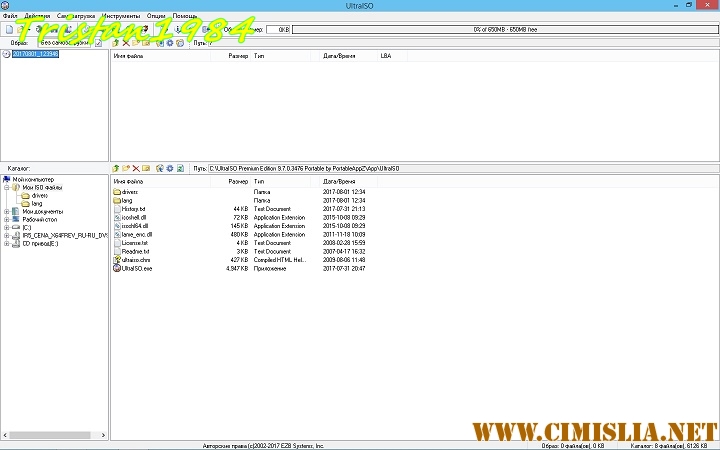720x450 pixels.
Task: Create new folder in Каталог toolbar
Action: tap(126, 169)
